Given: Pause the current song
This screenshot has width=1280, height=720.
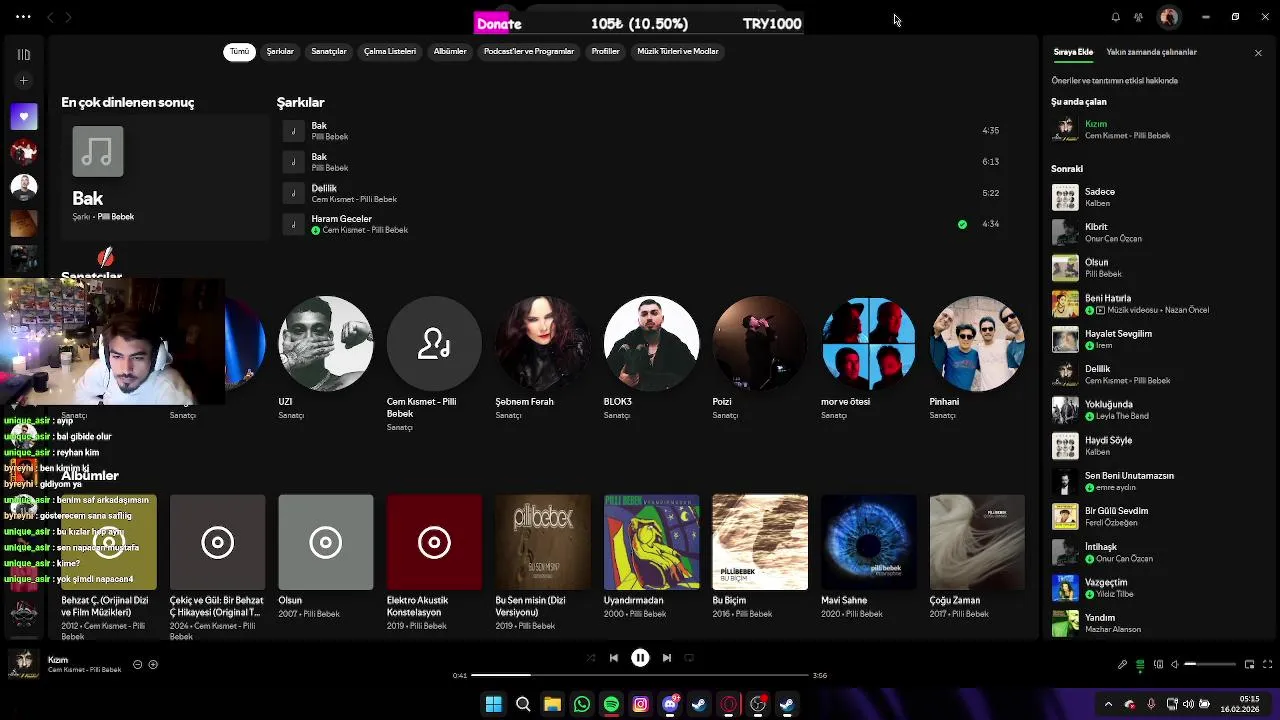Looking at the screenshot, I should click(640, 658).
